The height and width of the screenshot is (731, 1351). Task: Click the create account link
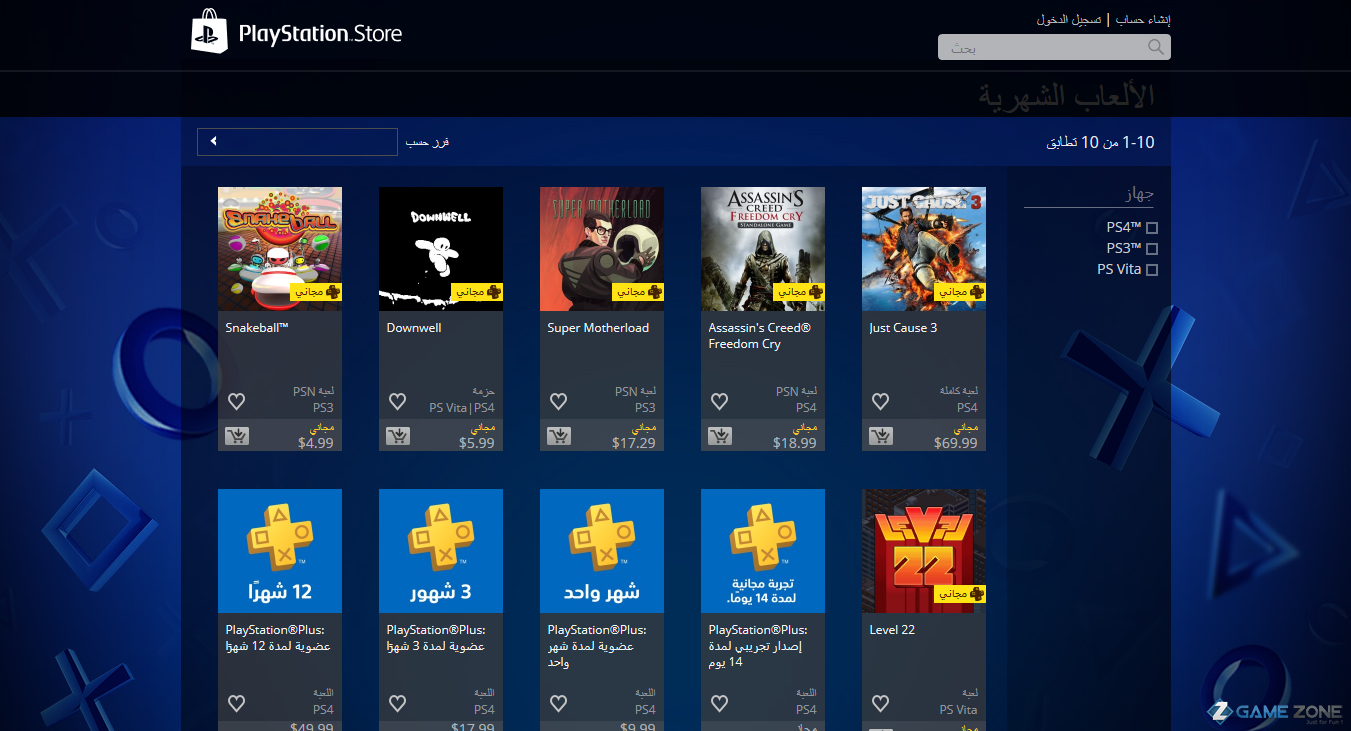(x=1144, y=20)
